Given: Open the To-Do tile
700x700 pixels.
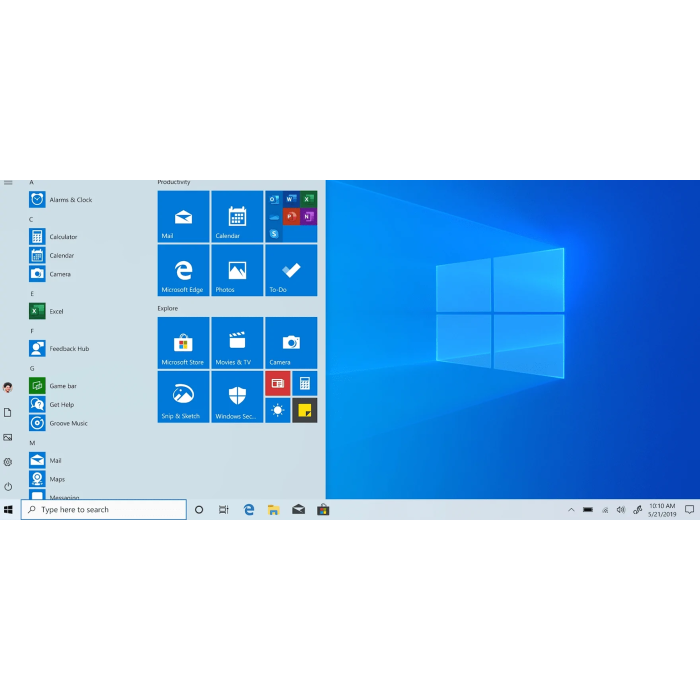Looking at the screenshot, I should coord(291,270).
